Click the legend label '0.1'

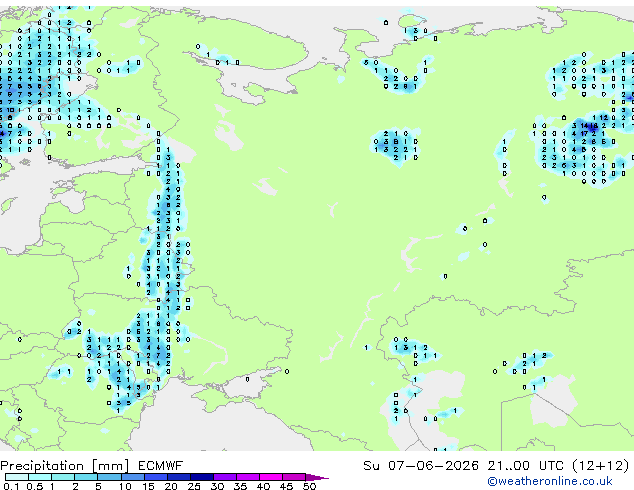click(11, 486)
